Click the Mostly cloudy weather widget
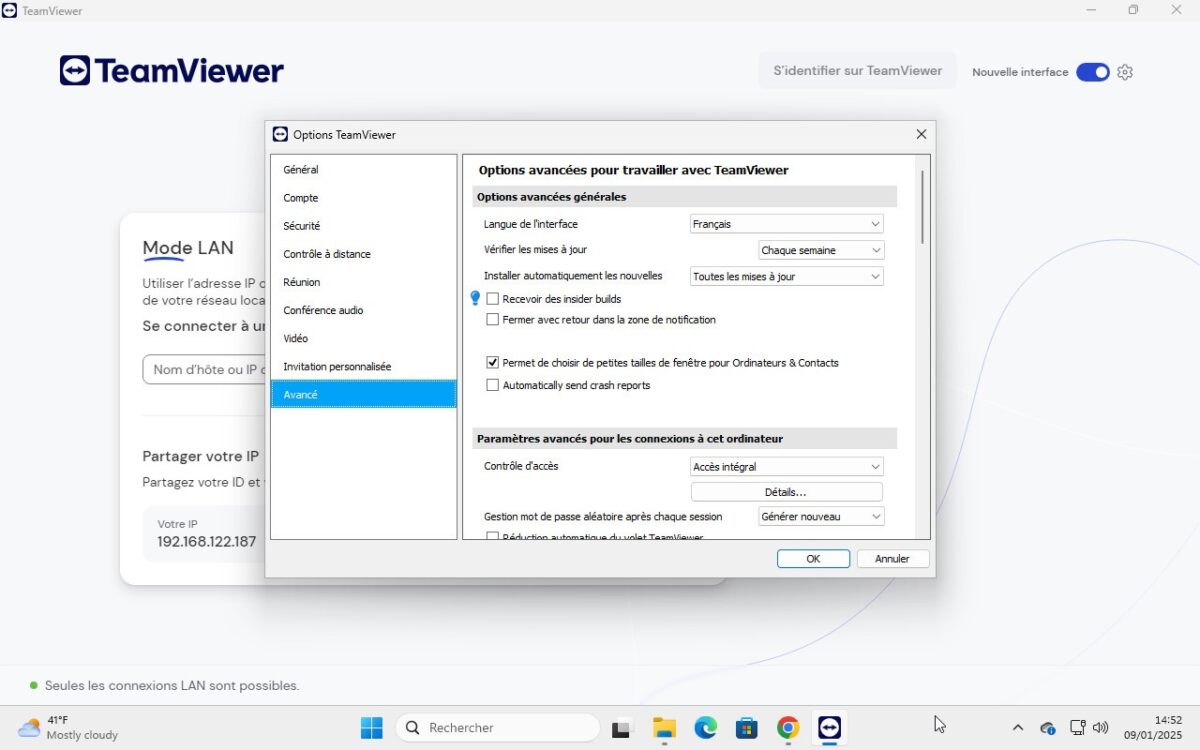Viewport: 1200px width, 750px height. click(60, 728)
